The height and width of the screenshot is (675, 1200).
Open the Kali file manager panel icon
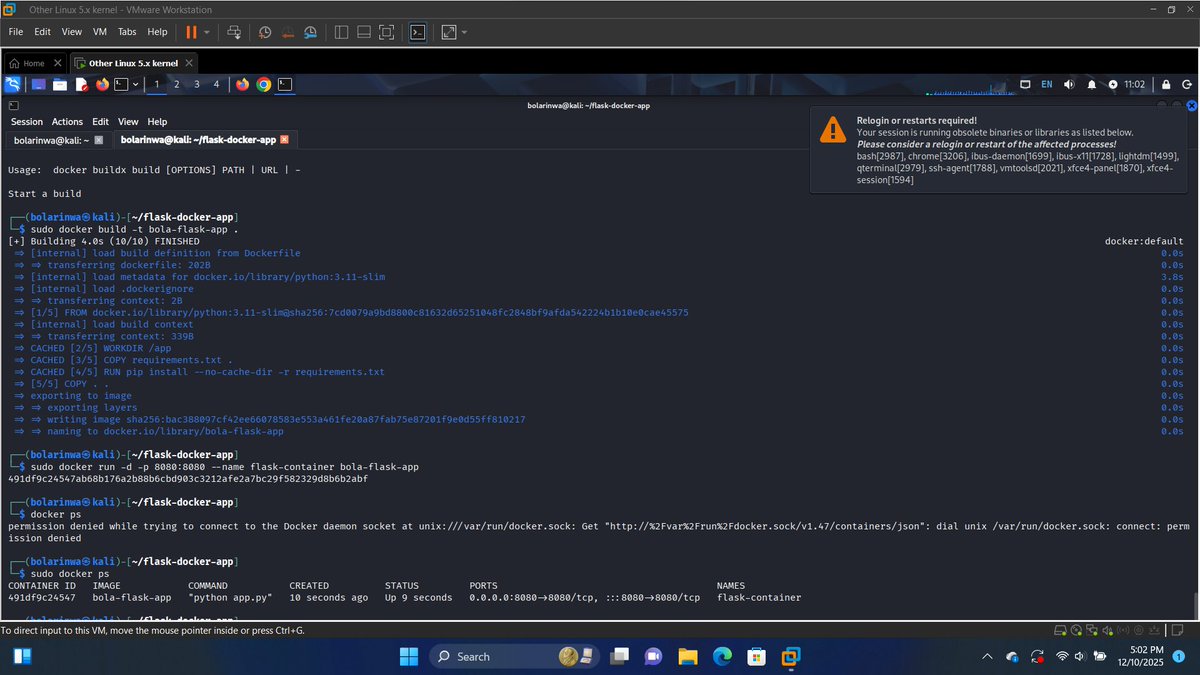pos(59,85)
